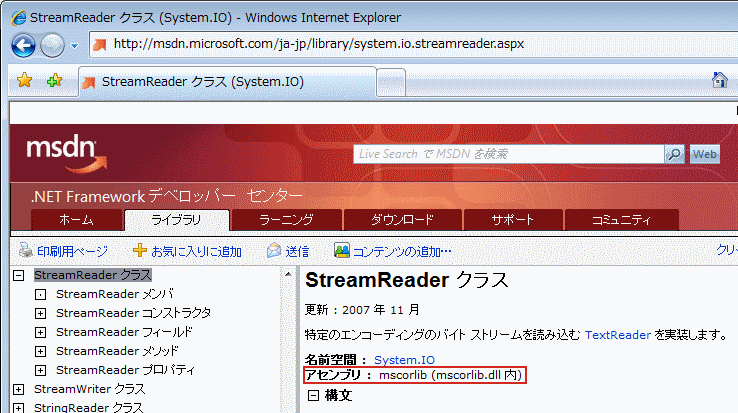Click .NET Framework デベロッパー センター heading
Image resolution: width=738 pixels, height=413 pixels.
point(167,195)
